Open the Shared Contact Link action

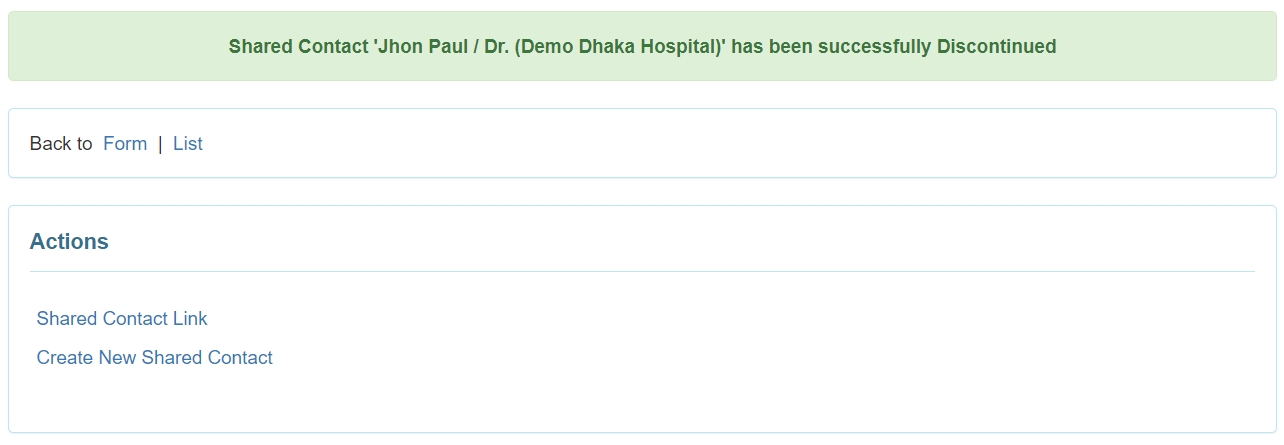[x=122, y=319]
